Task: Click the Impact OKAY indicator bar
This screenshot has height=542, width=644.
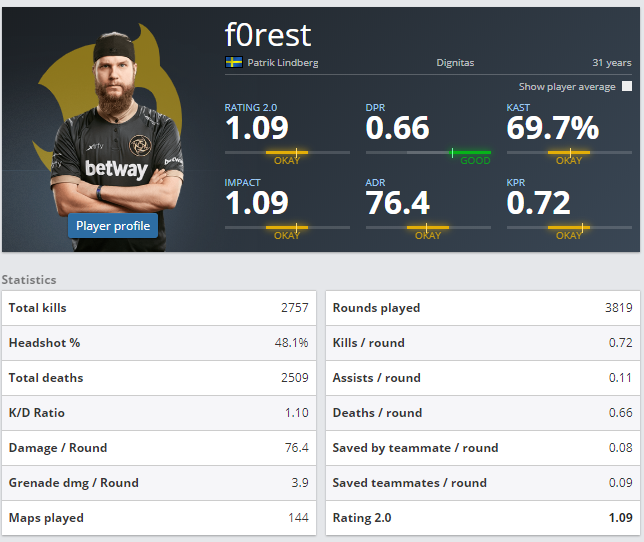Action: (287, 227)
